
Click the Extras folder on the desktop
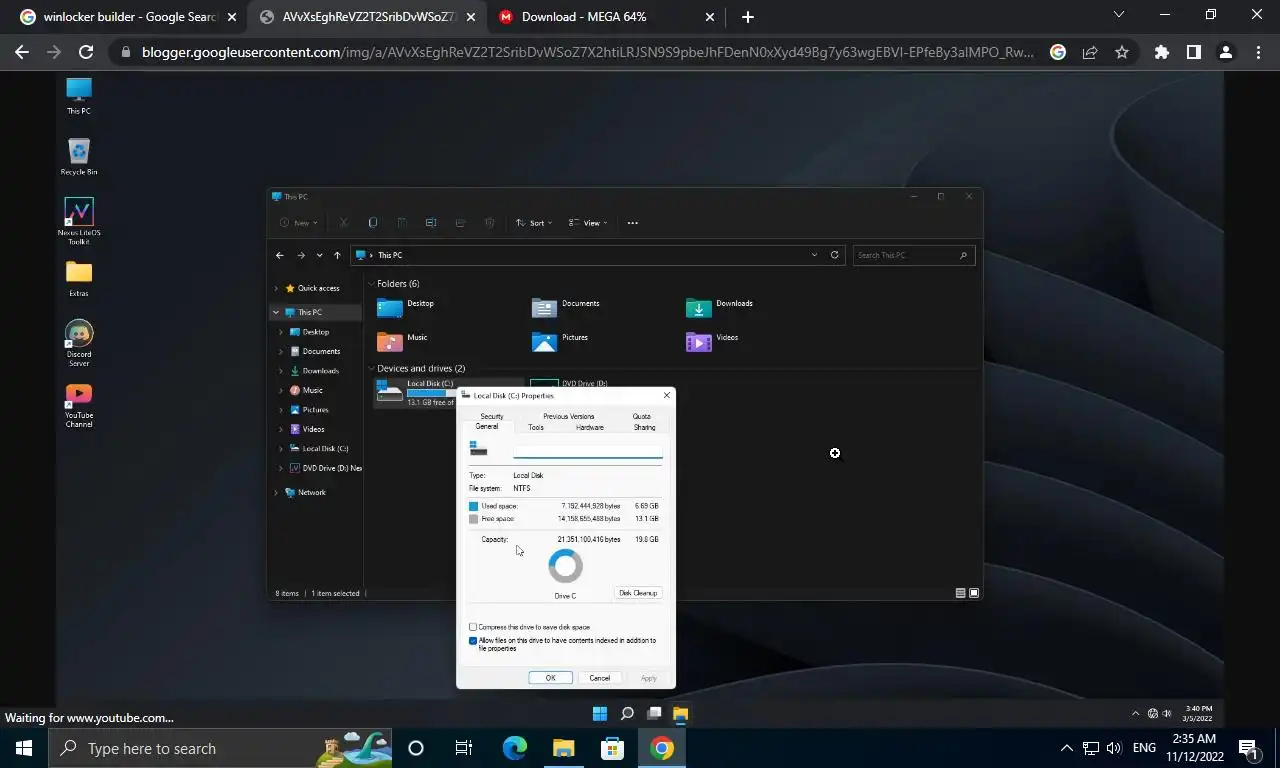click(79, 278)
